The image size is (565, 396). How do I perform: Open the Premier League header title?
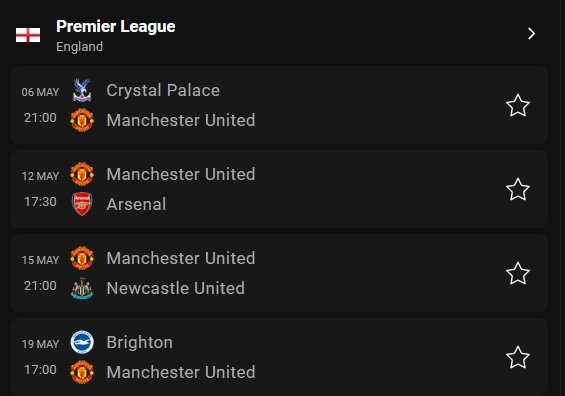[116, 26]
